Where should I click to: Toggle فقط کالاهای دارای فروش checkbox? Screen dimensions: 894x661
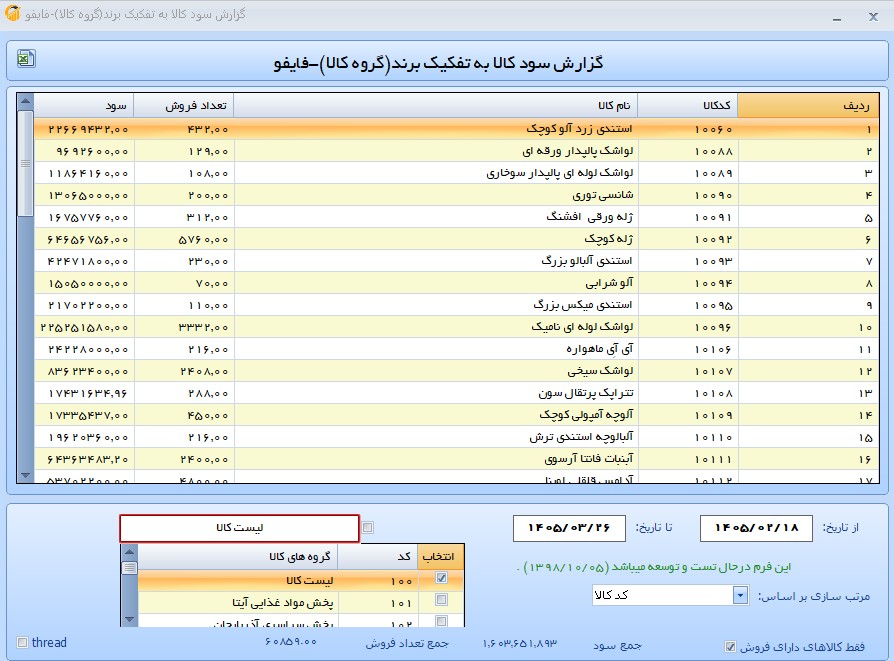coord(730,647)
